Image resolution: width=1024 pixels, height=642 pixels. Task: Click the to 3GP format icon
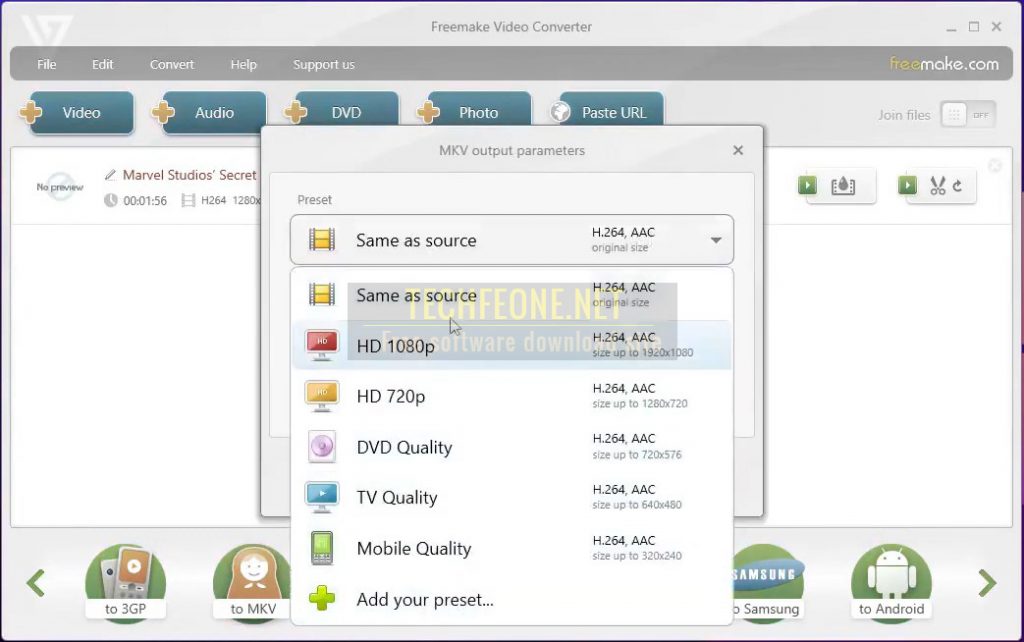coord(125,583)
